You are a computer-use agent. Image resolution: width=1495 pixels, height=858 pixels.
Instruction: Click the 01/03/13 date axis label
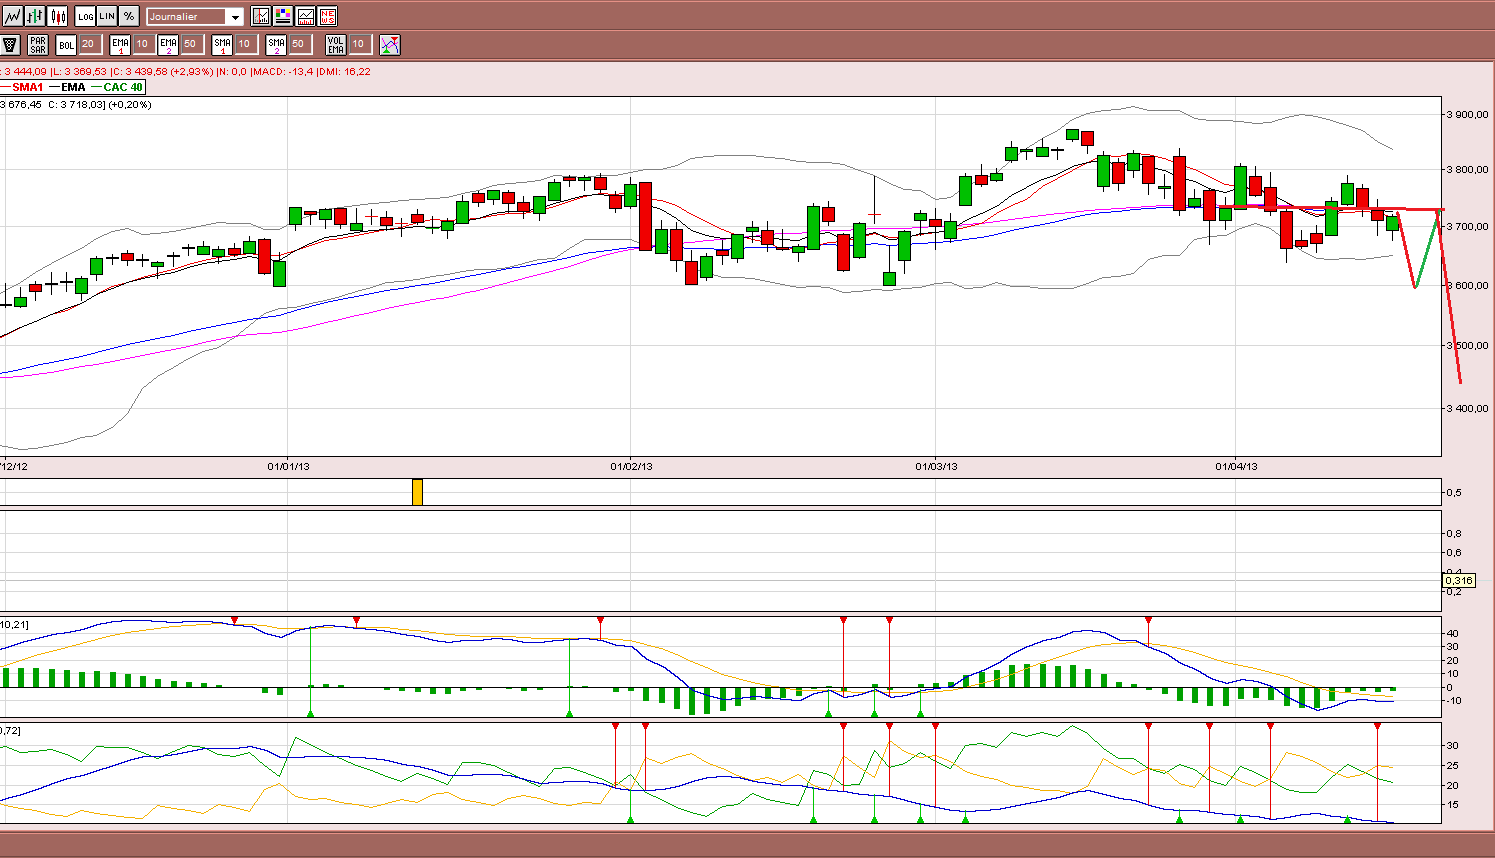(x=936, y=466)
